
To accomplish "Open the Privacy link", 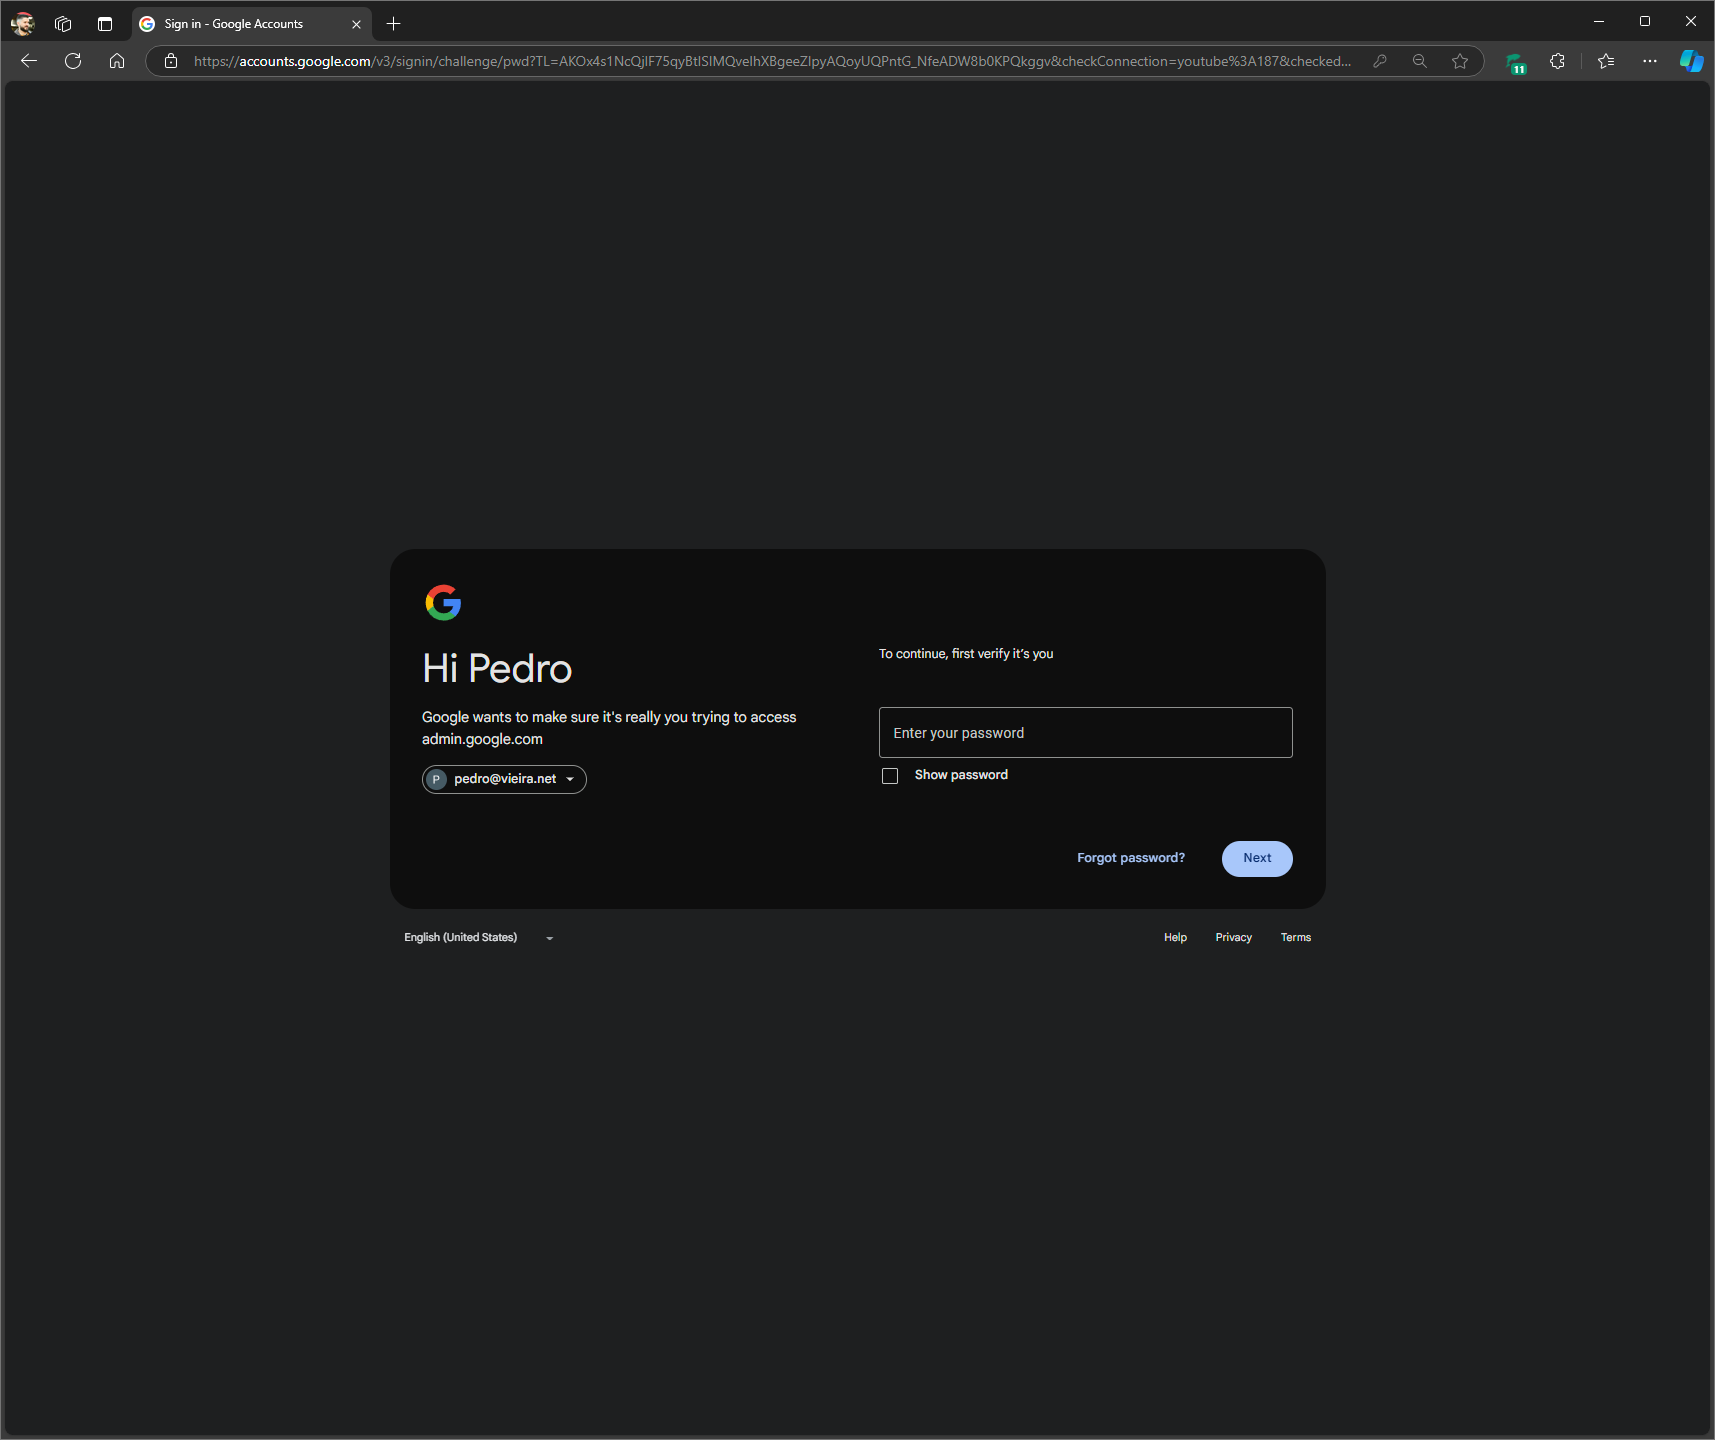I will pyautogui.click(x=1233, y=938).
